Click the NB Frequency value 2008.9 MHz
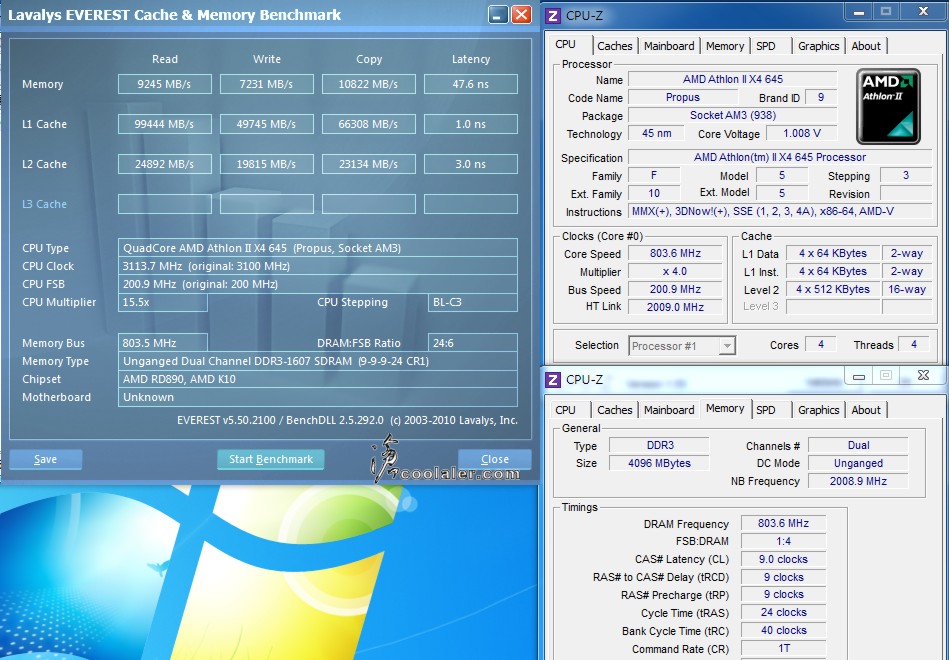 pyautogui.click(x=858, y=481)
